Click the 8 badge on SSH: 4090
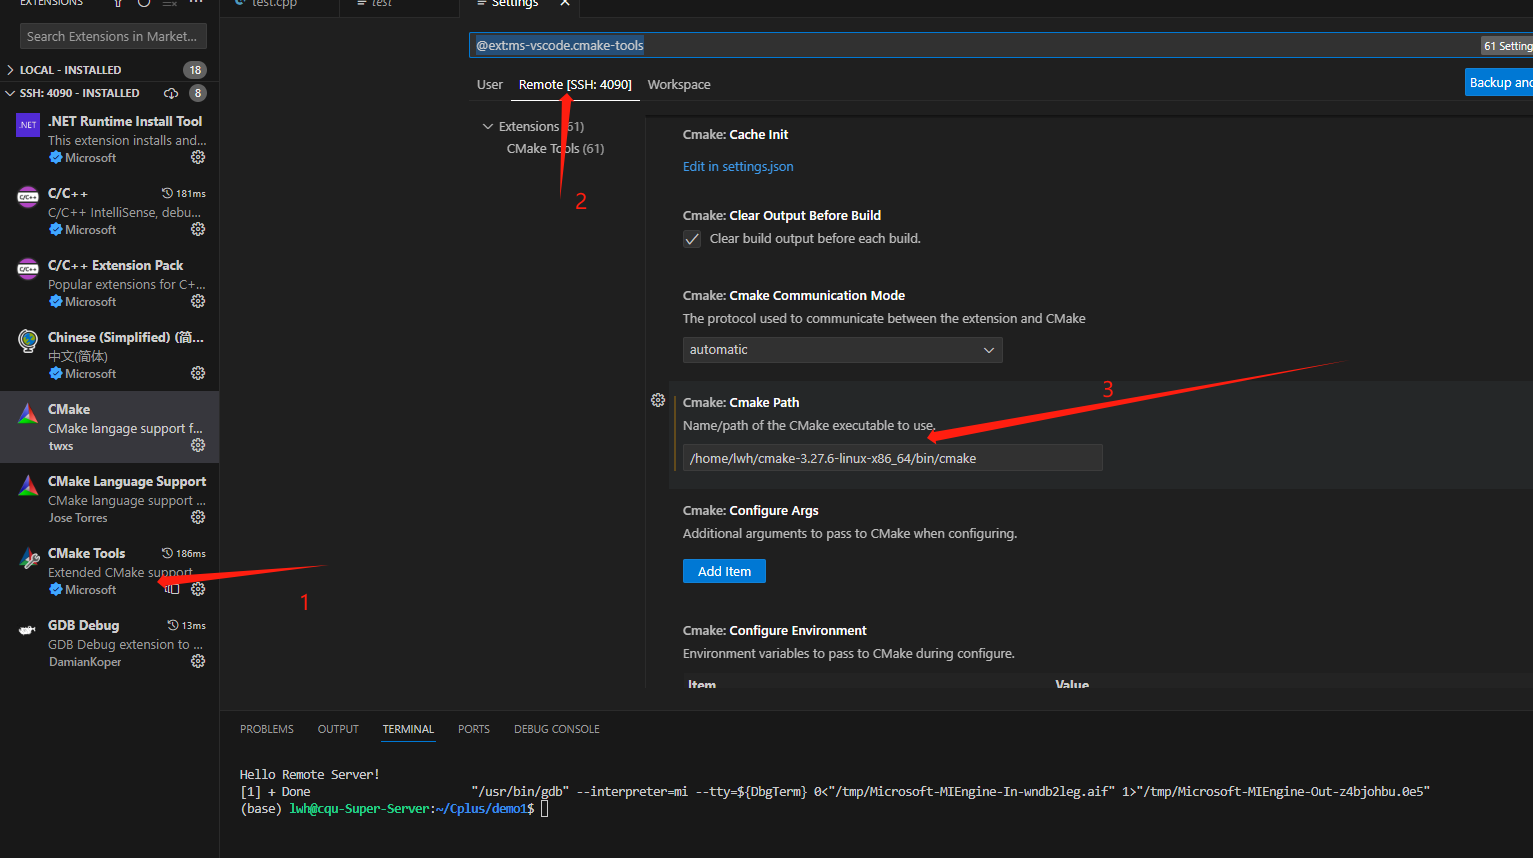The image size is (1533, 858). pyautogui.click(x=198, y=93)
